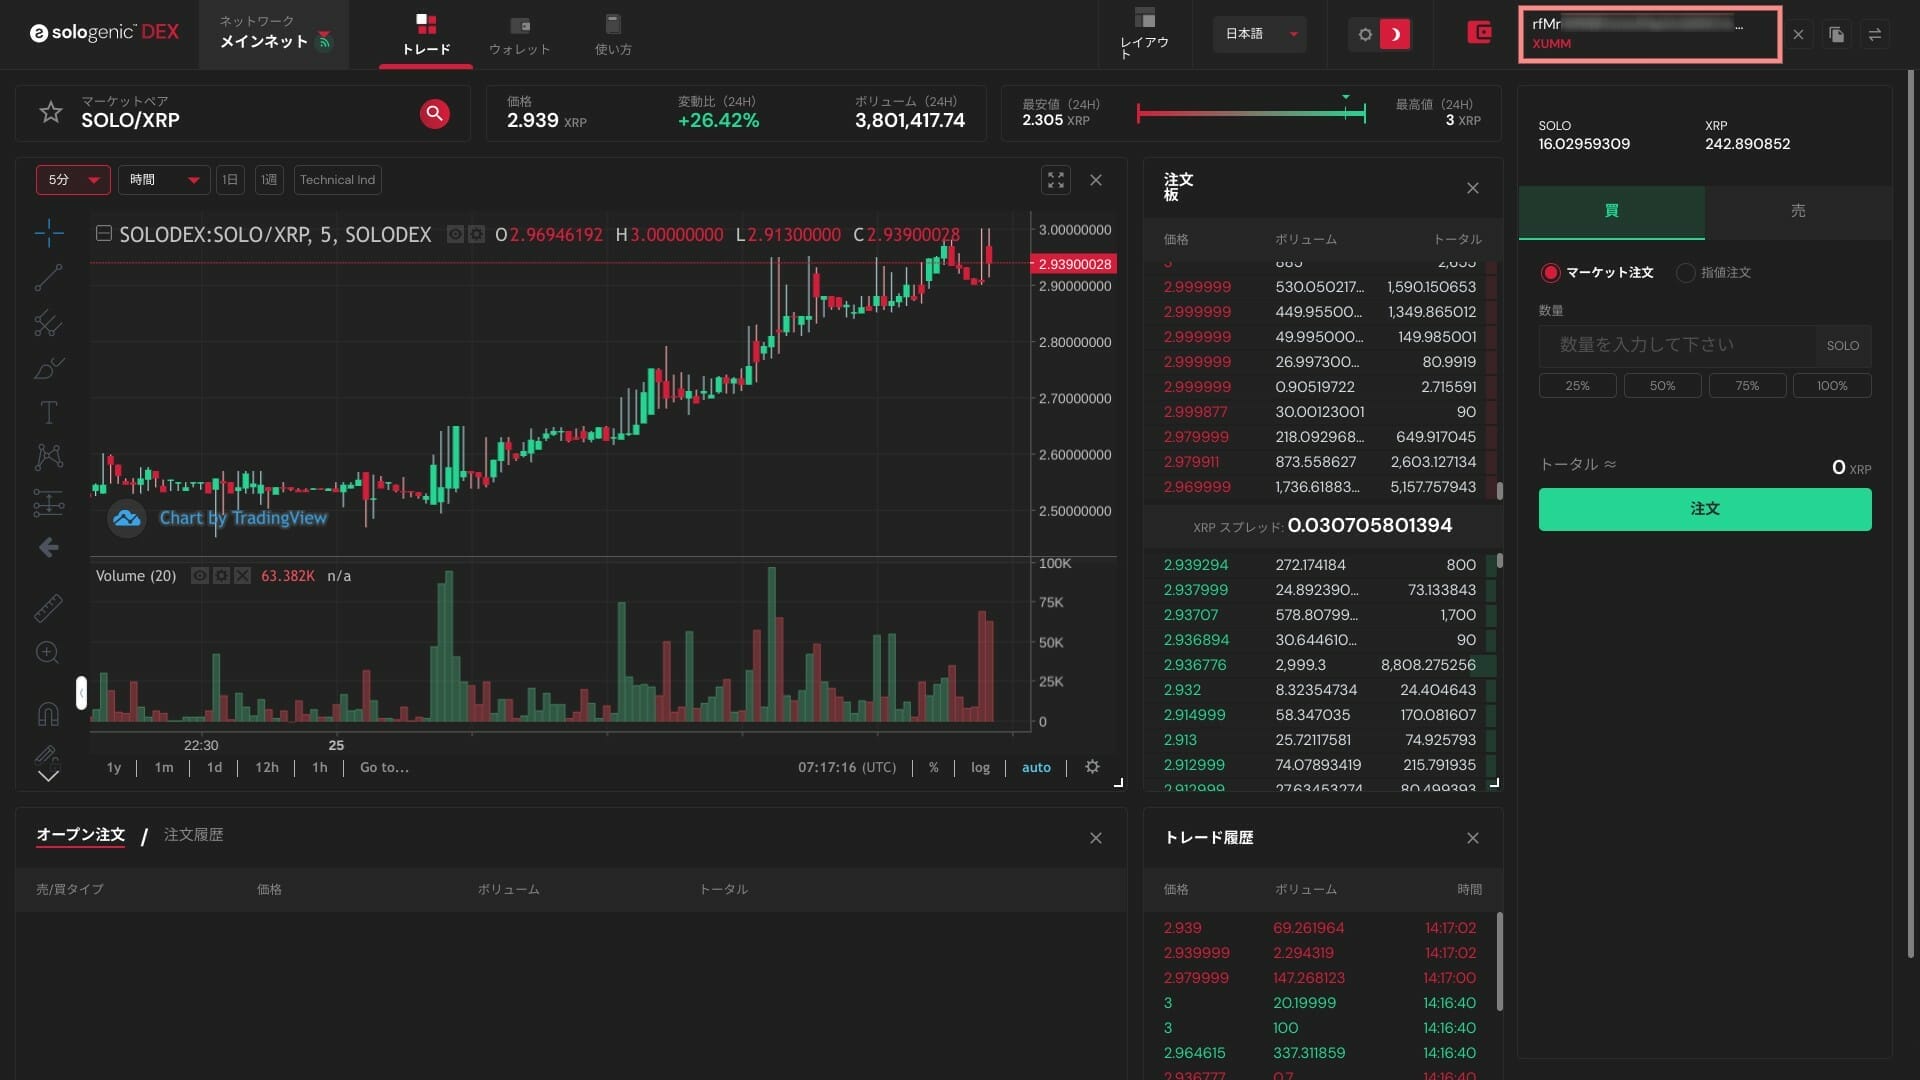Toggle dark/light theme switch

click(1380, 34)
